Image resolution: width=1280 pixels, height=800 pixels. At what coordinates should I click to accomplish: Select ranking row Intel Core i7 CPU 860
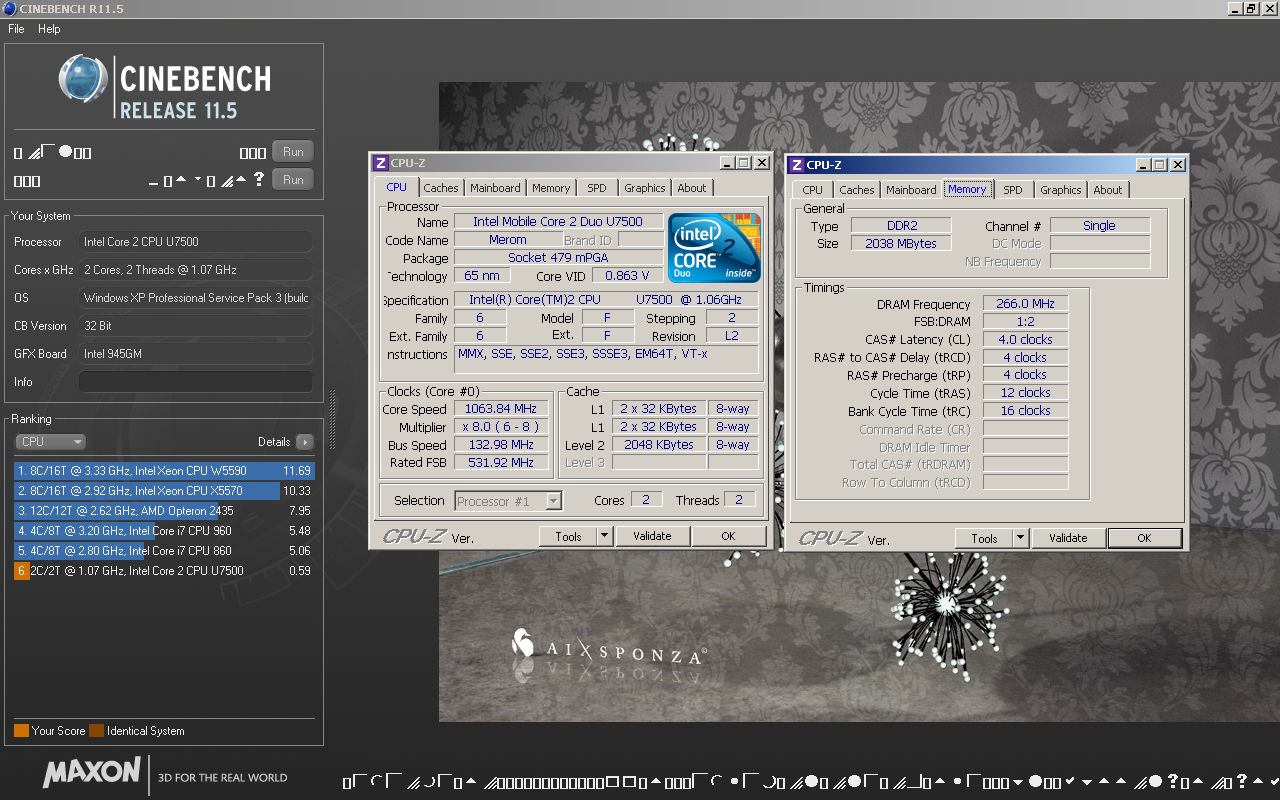click(x=164, y=551)
